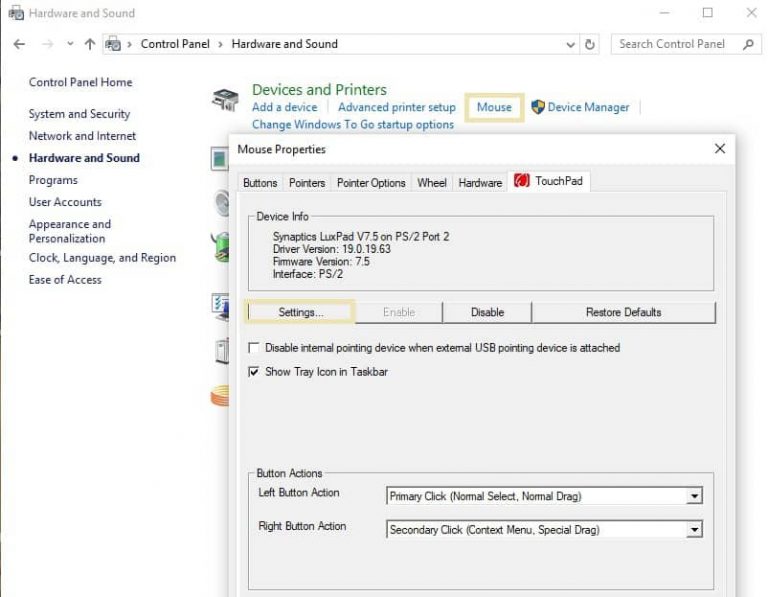Open User Accounts category
Image resolution: width=768 pixels, height=597 pixels.
[x=65, y=202]
